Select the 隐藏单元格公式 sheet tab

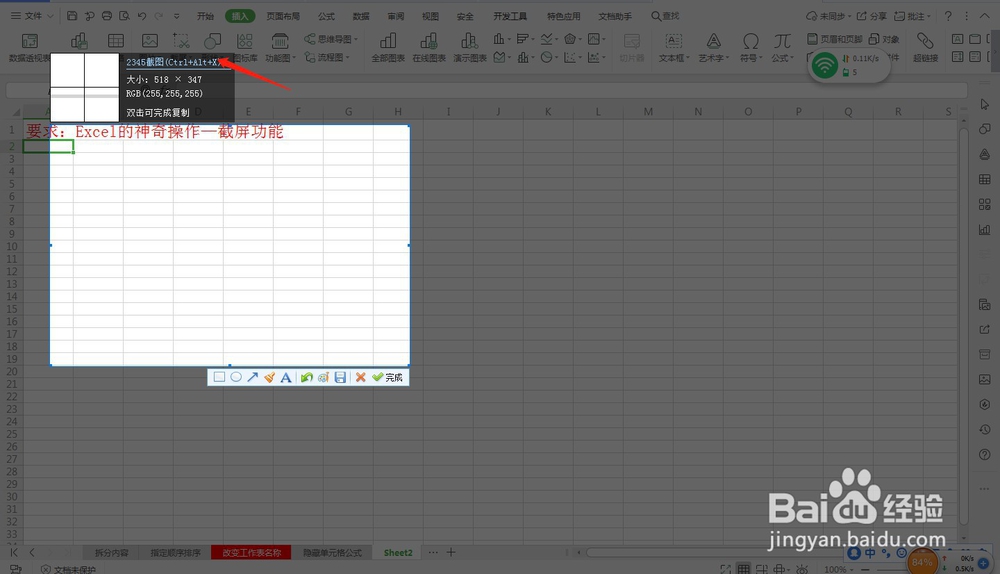pyautogui.click(x=332, y=552)
